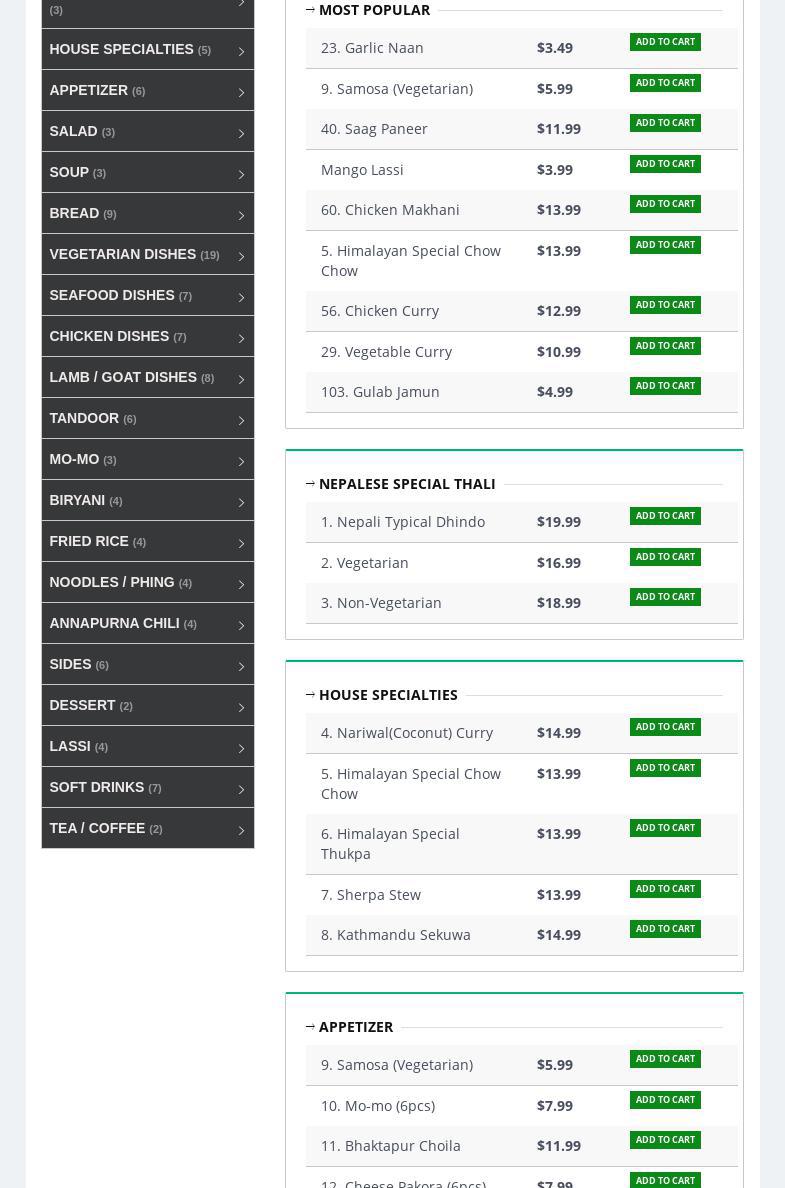Select the Kathmandu Sekuwa item name
This screenshot has height=1188, width=785.
[395, 935]
